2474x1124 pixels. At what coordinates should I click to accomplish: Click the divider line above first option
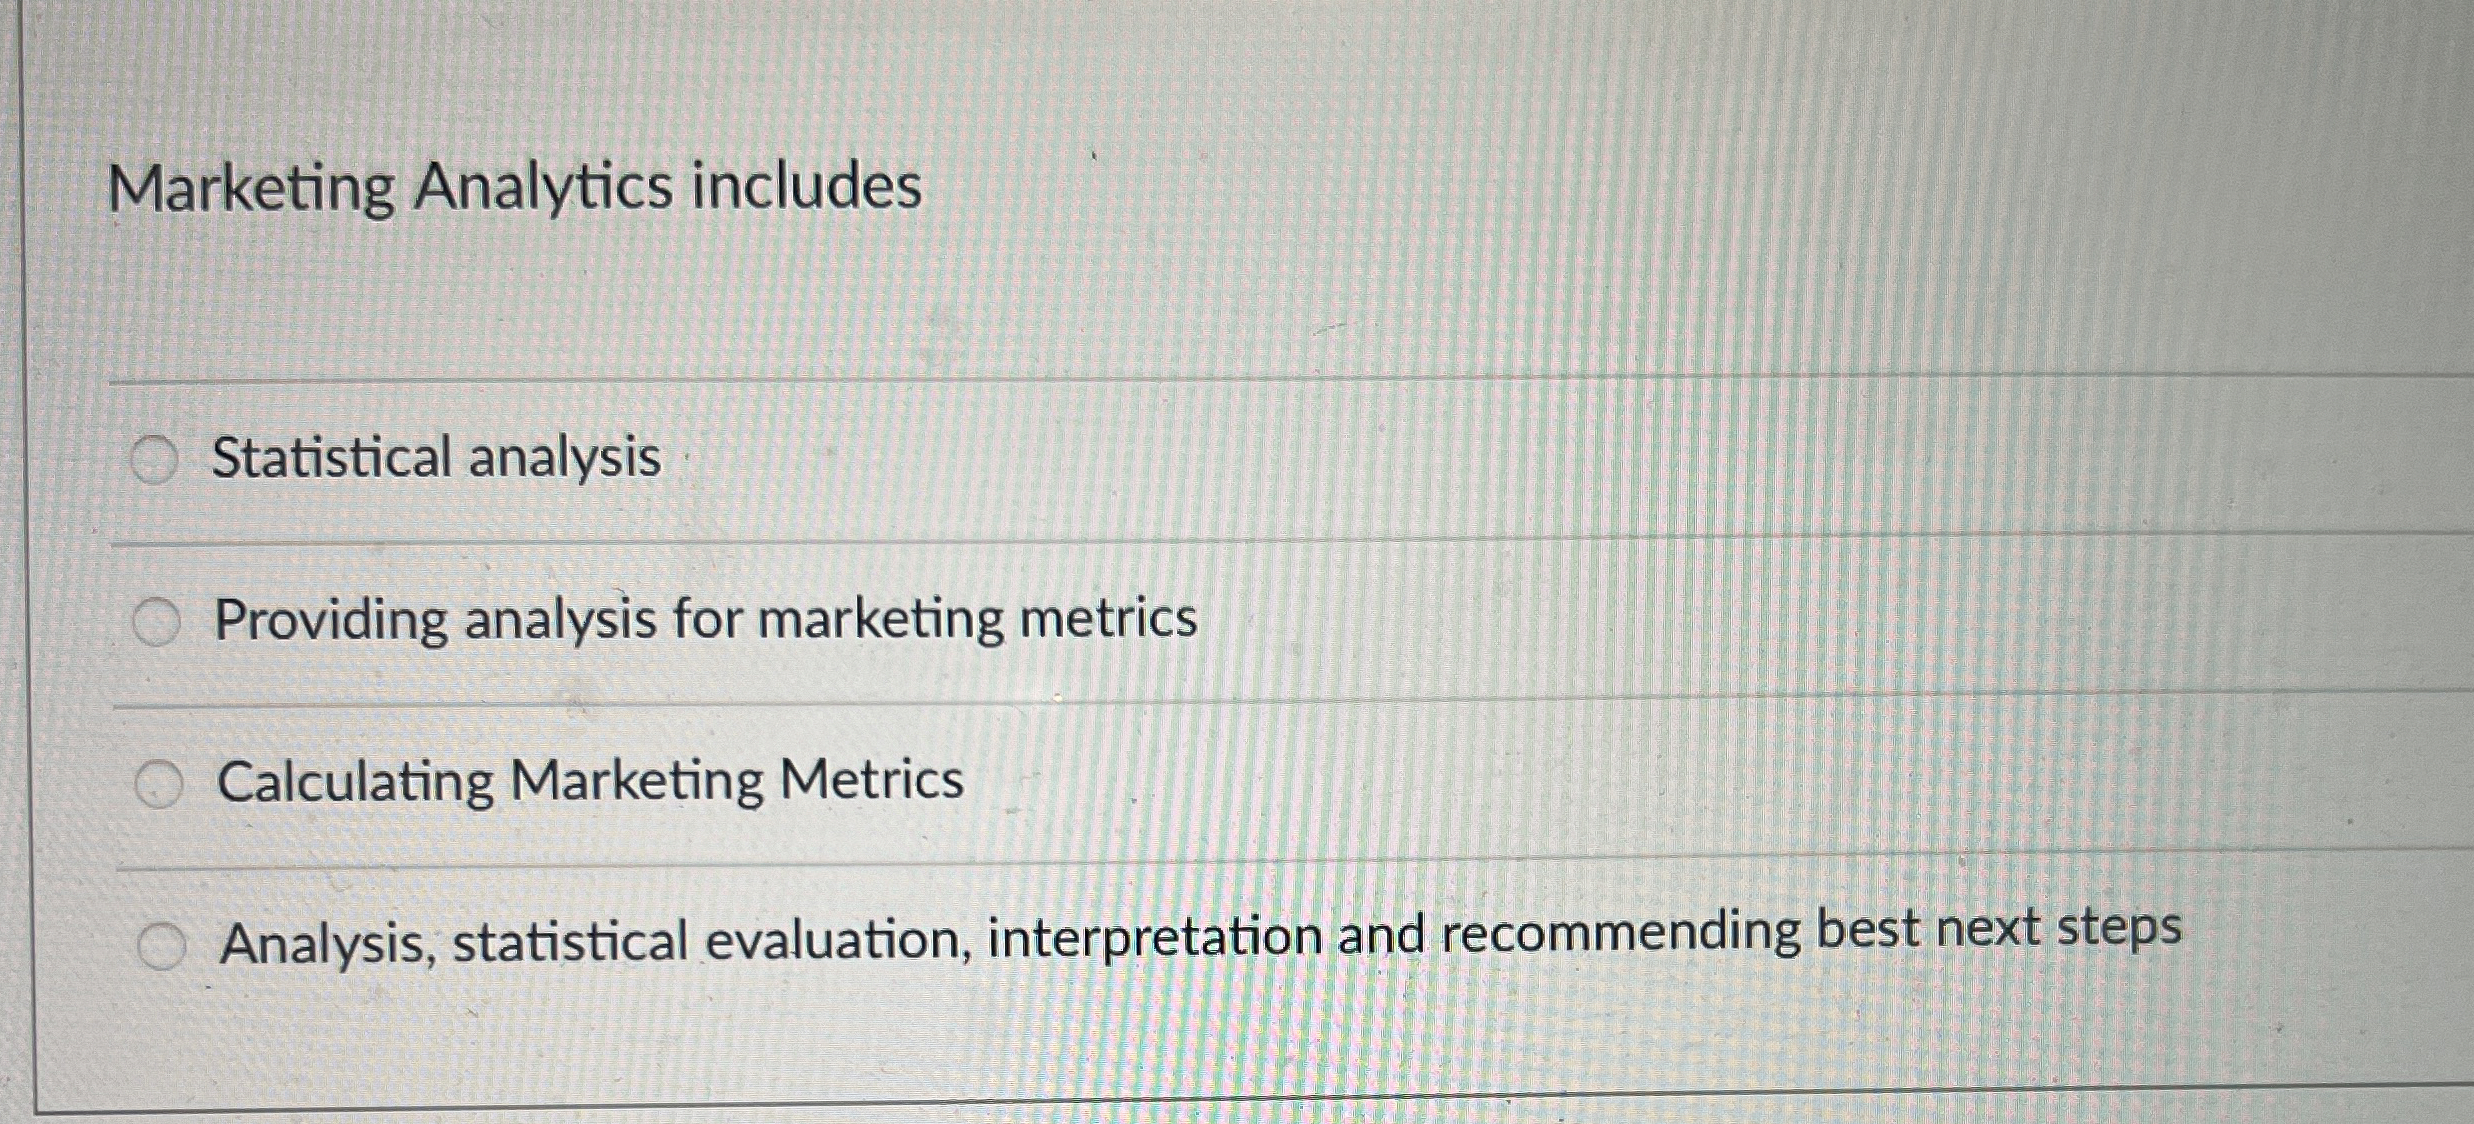click(x=1200, y=381)
